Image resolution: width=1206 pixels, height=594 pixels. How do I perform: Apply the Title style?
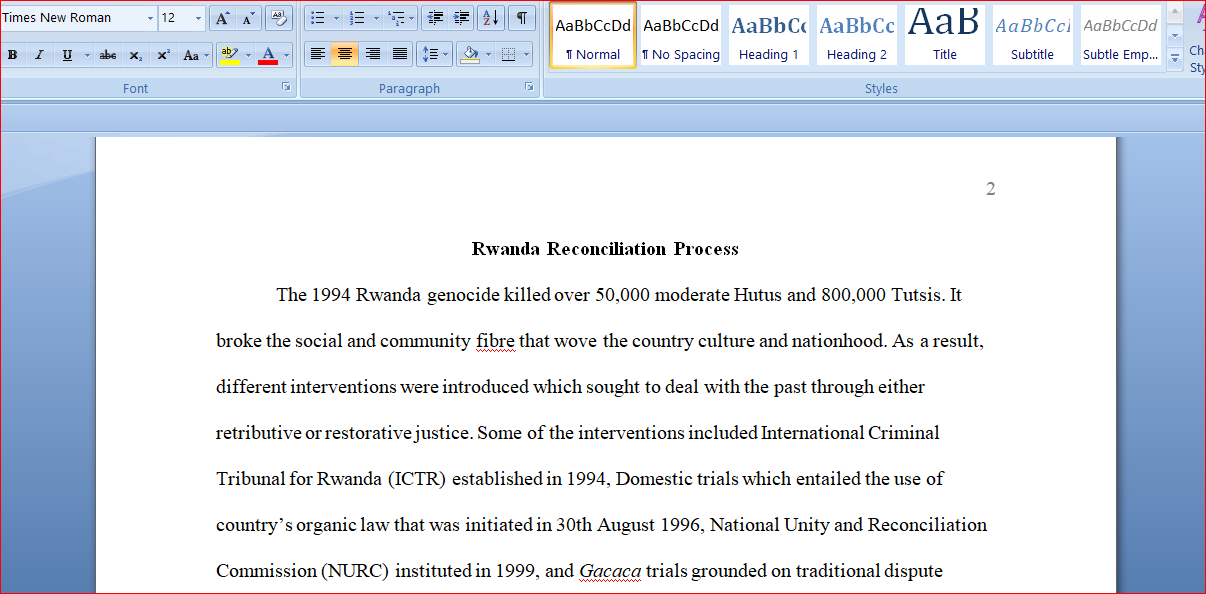tap(945, 36)
